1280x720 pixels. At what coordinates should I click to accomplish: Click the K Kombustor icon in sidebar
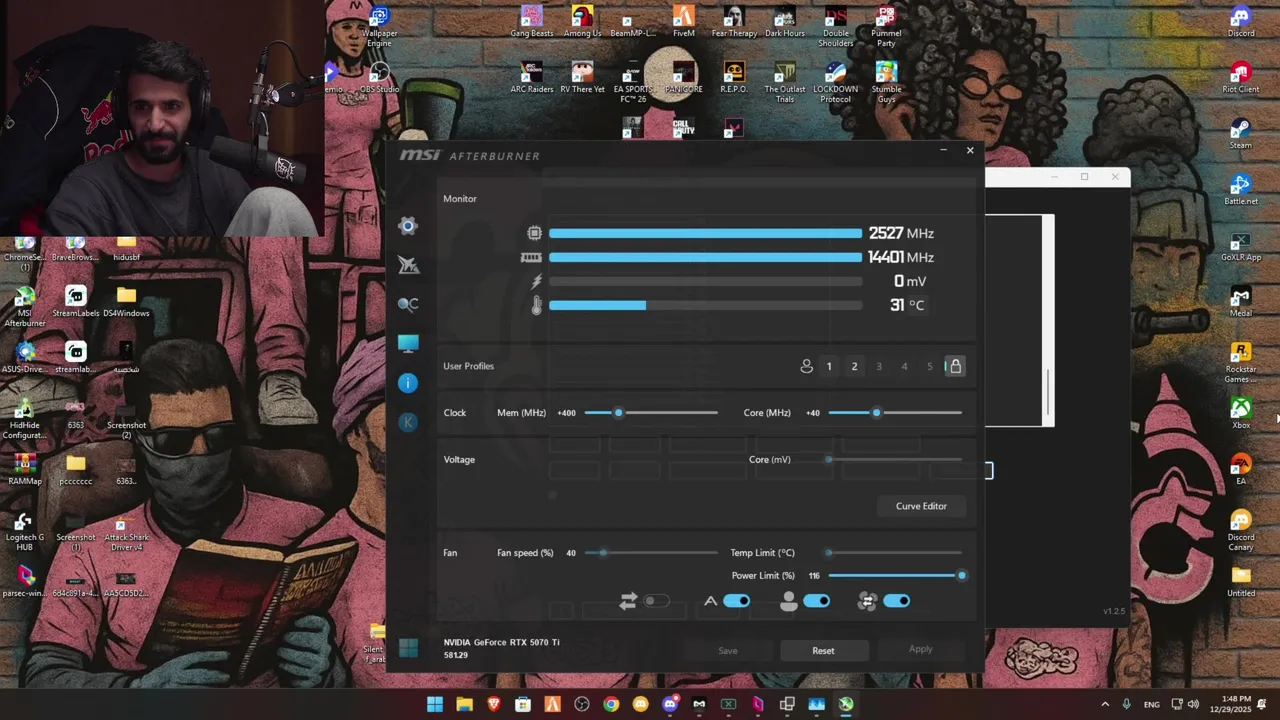point(407,422)
